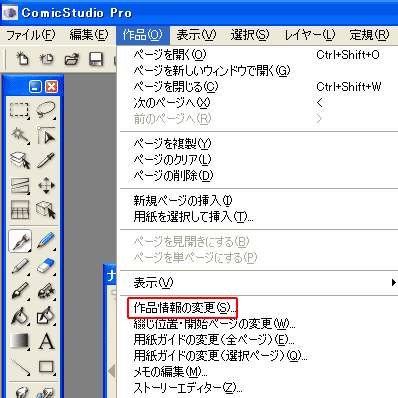Choose the Rectangle shape tool
The height and width of the screenshot is (398, 398).
coord(46,367)
